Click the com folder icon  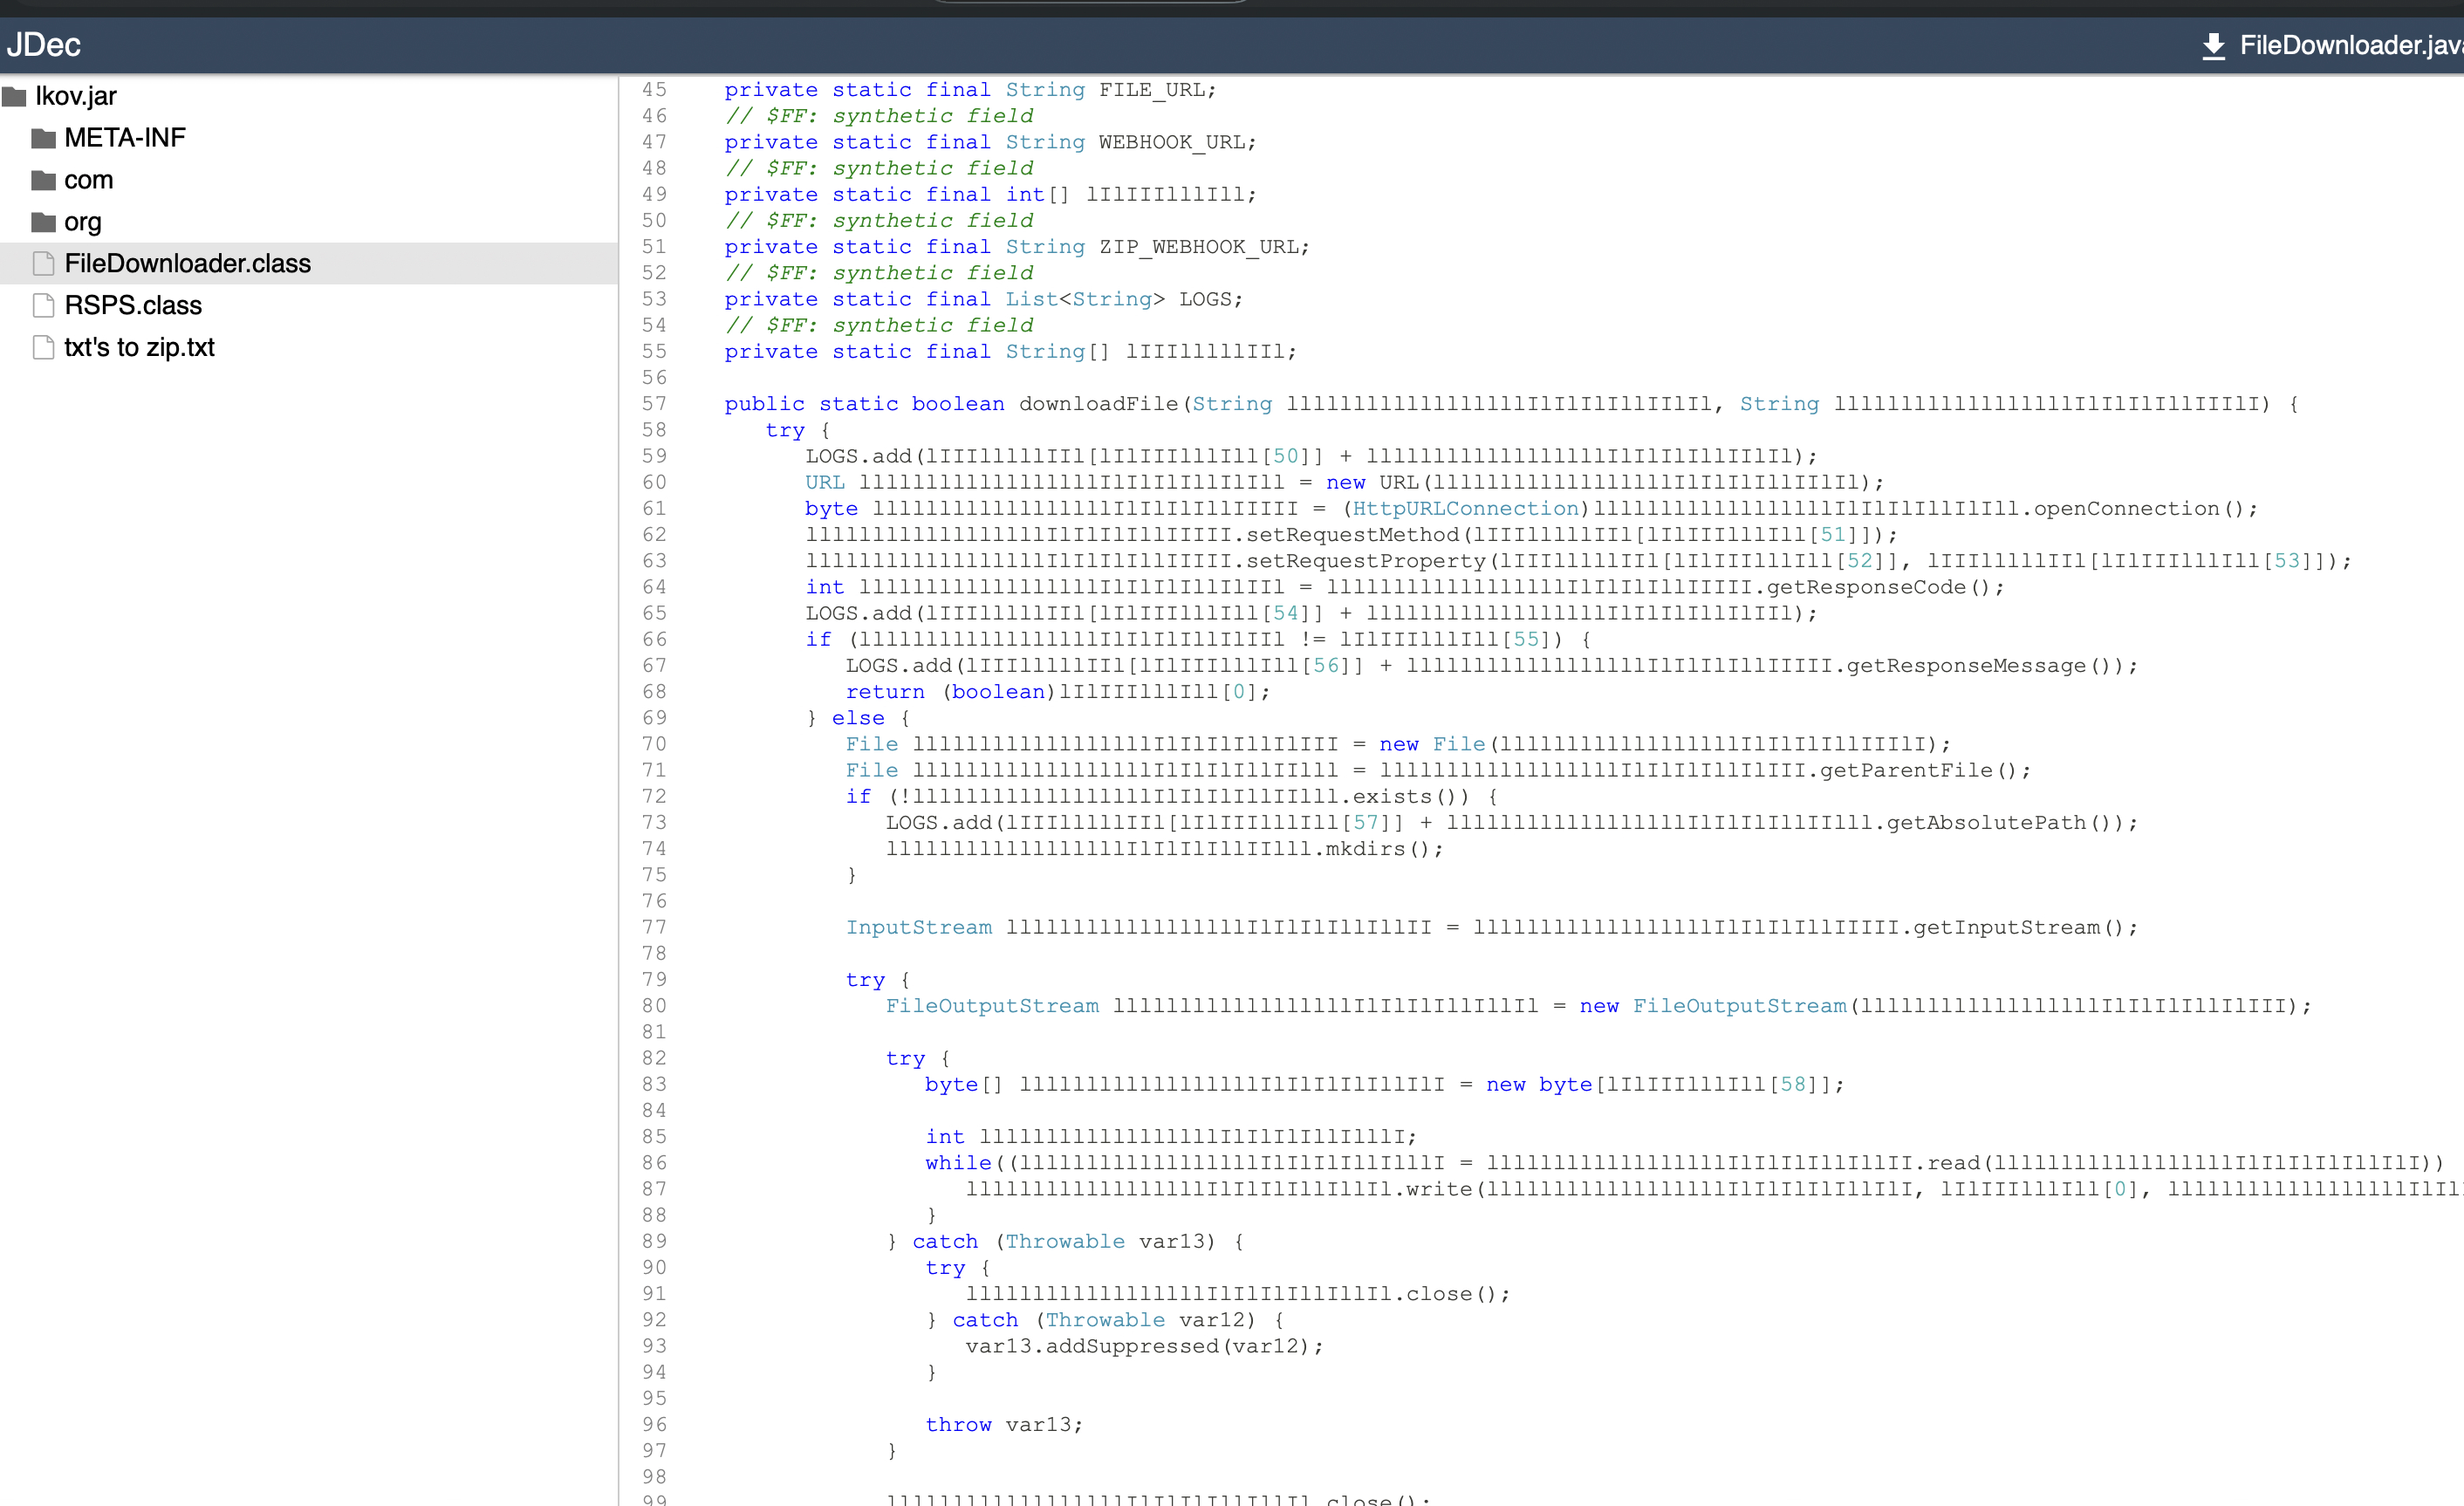pyautogui.click(x=43, y=180)
